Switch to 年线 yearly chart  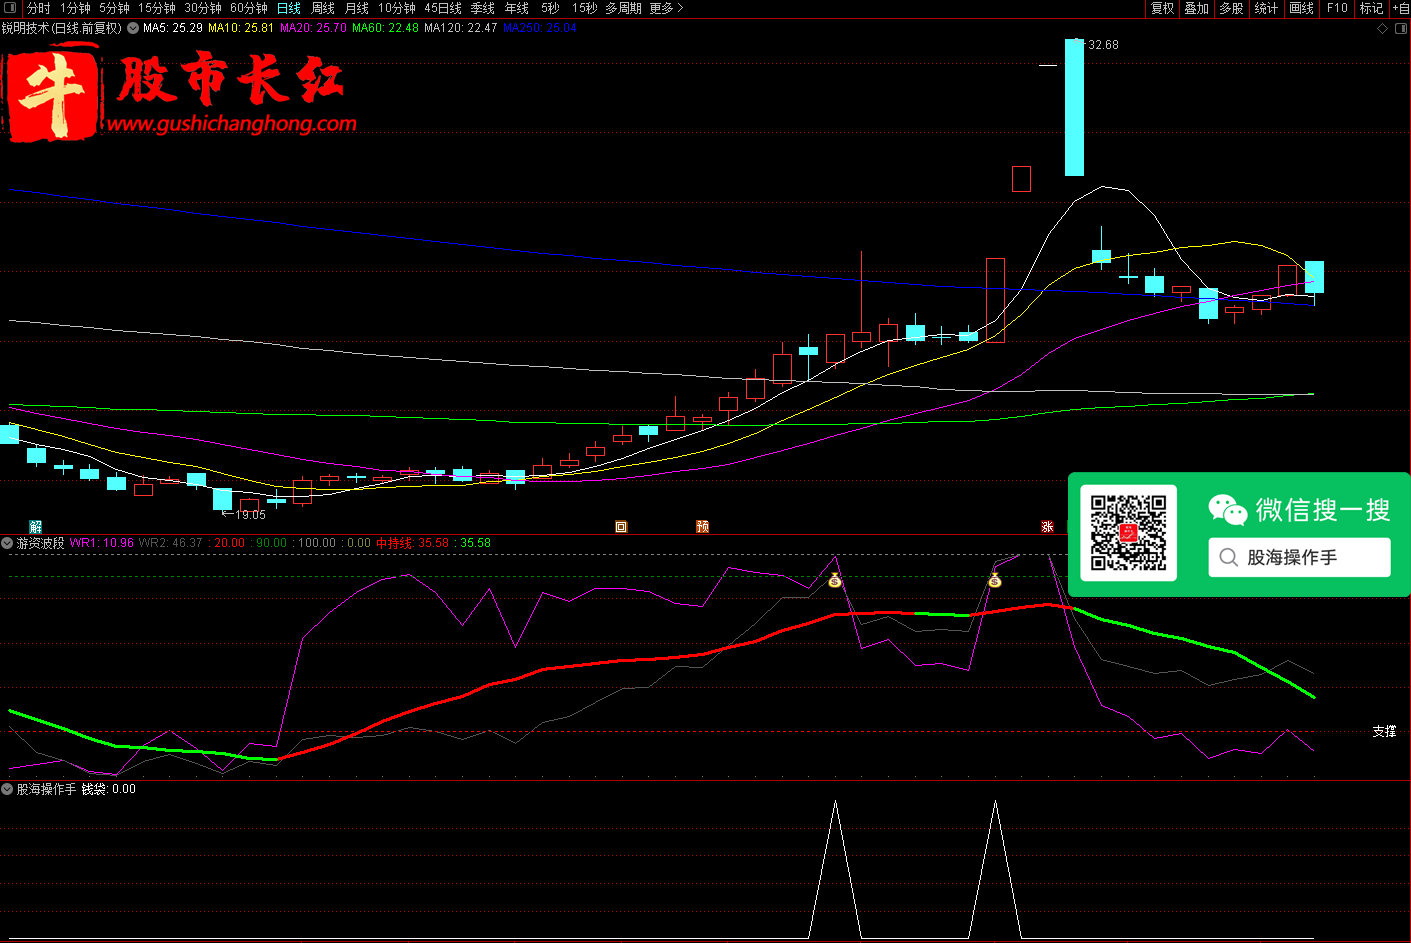click(x=517, y=8)
